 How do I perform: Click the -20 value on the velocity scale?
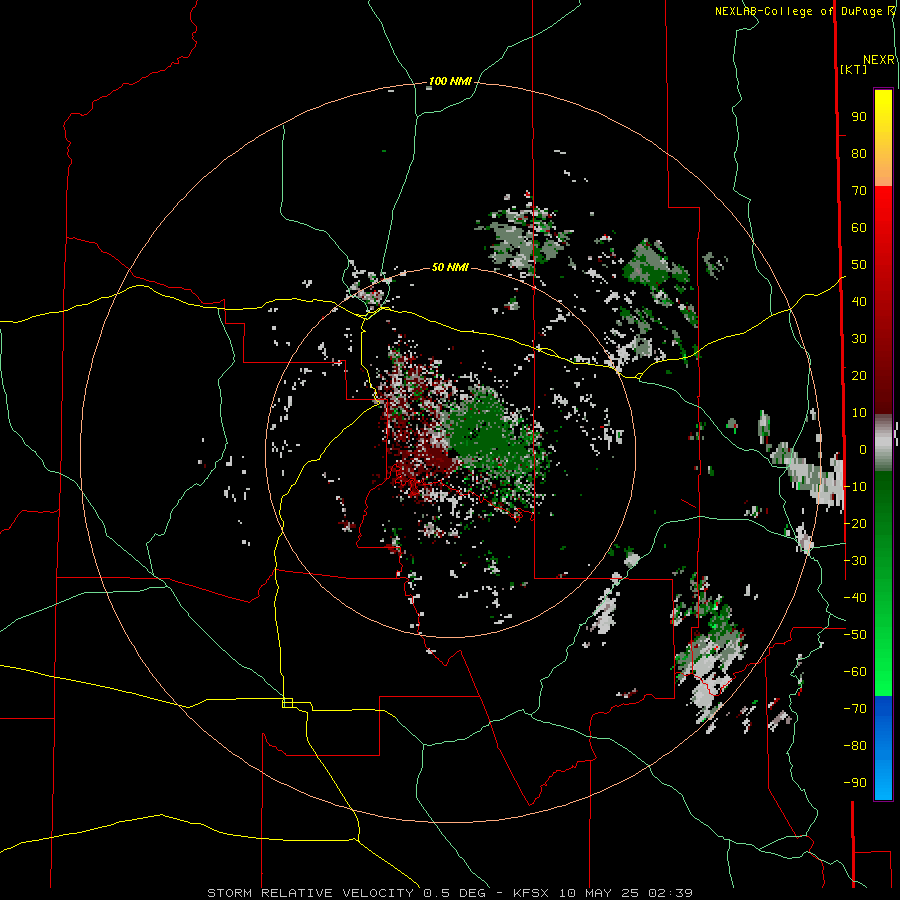[x=855, y=523]
